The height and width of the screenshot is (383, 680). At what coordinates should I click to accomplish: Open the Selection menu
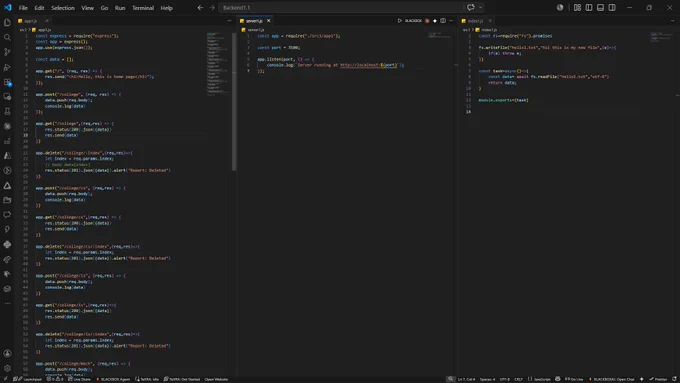tap(63, 8)
